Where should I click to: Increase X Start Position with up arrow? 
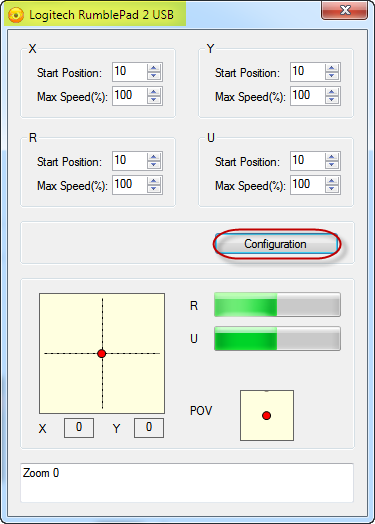pyautogui.click(x=154, y=68)
